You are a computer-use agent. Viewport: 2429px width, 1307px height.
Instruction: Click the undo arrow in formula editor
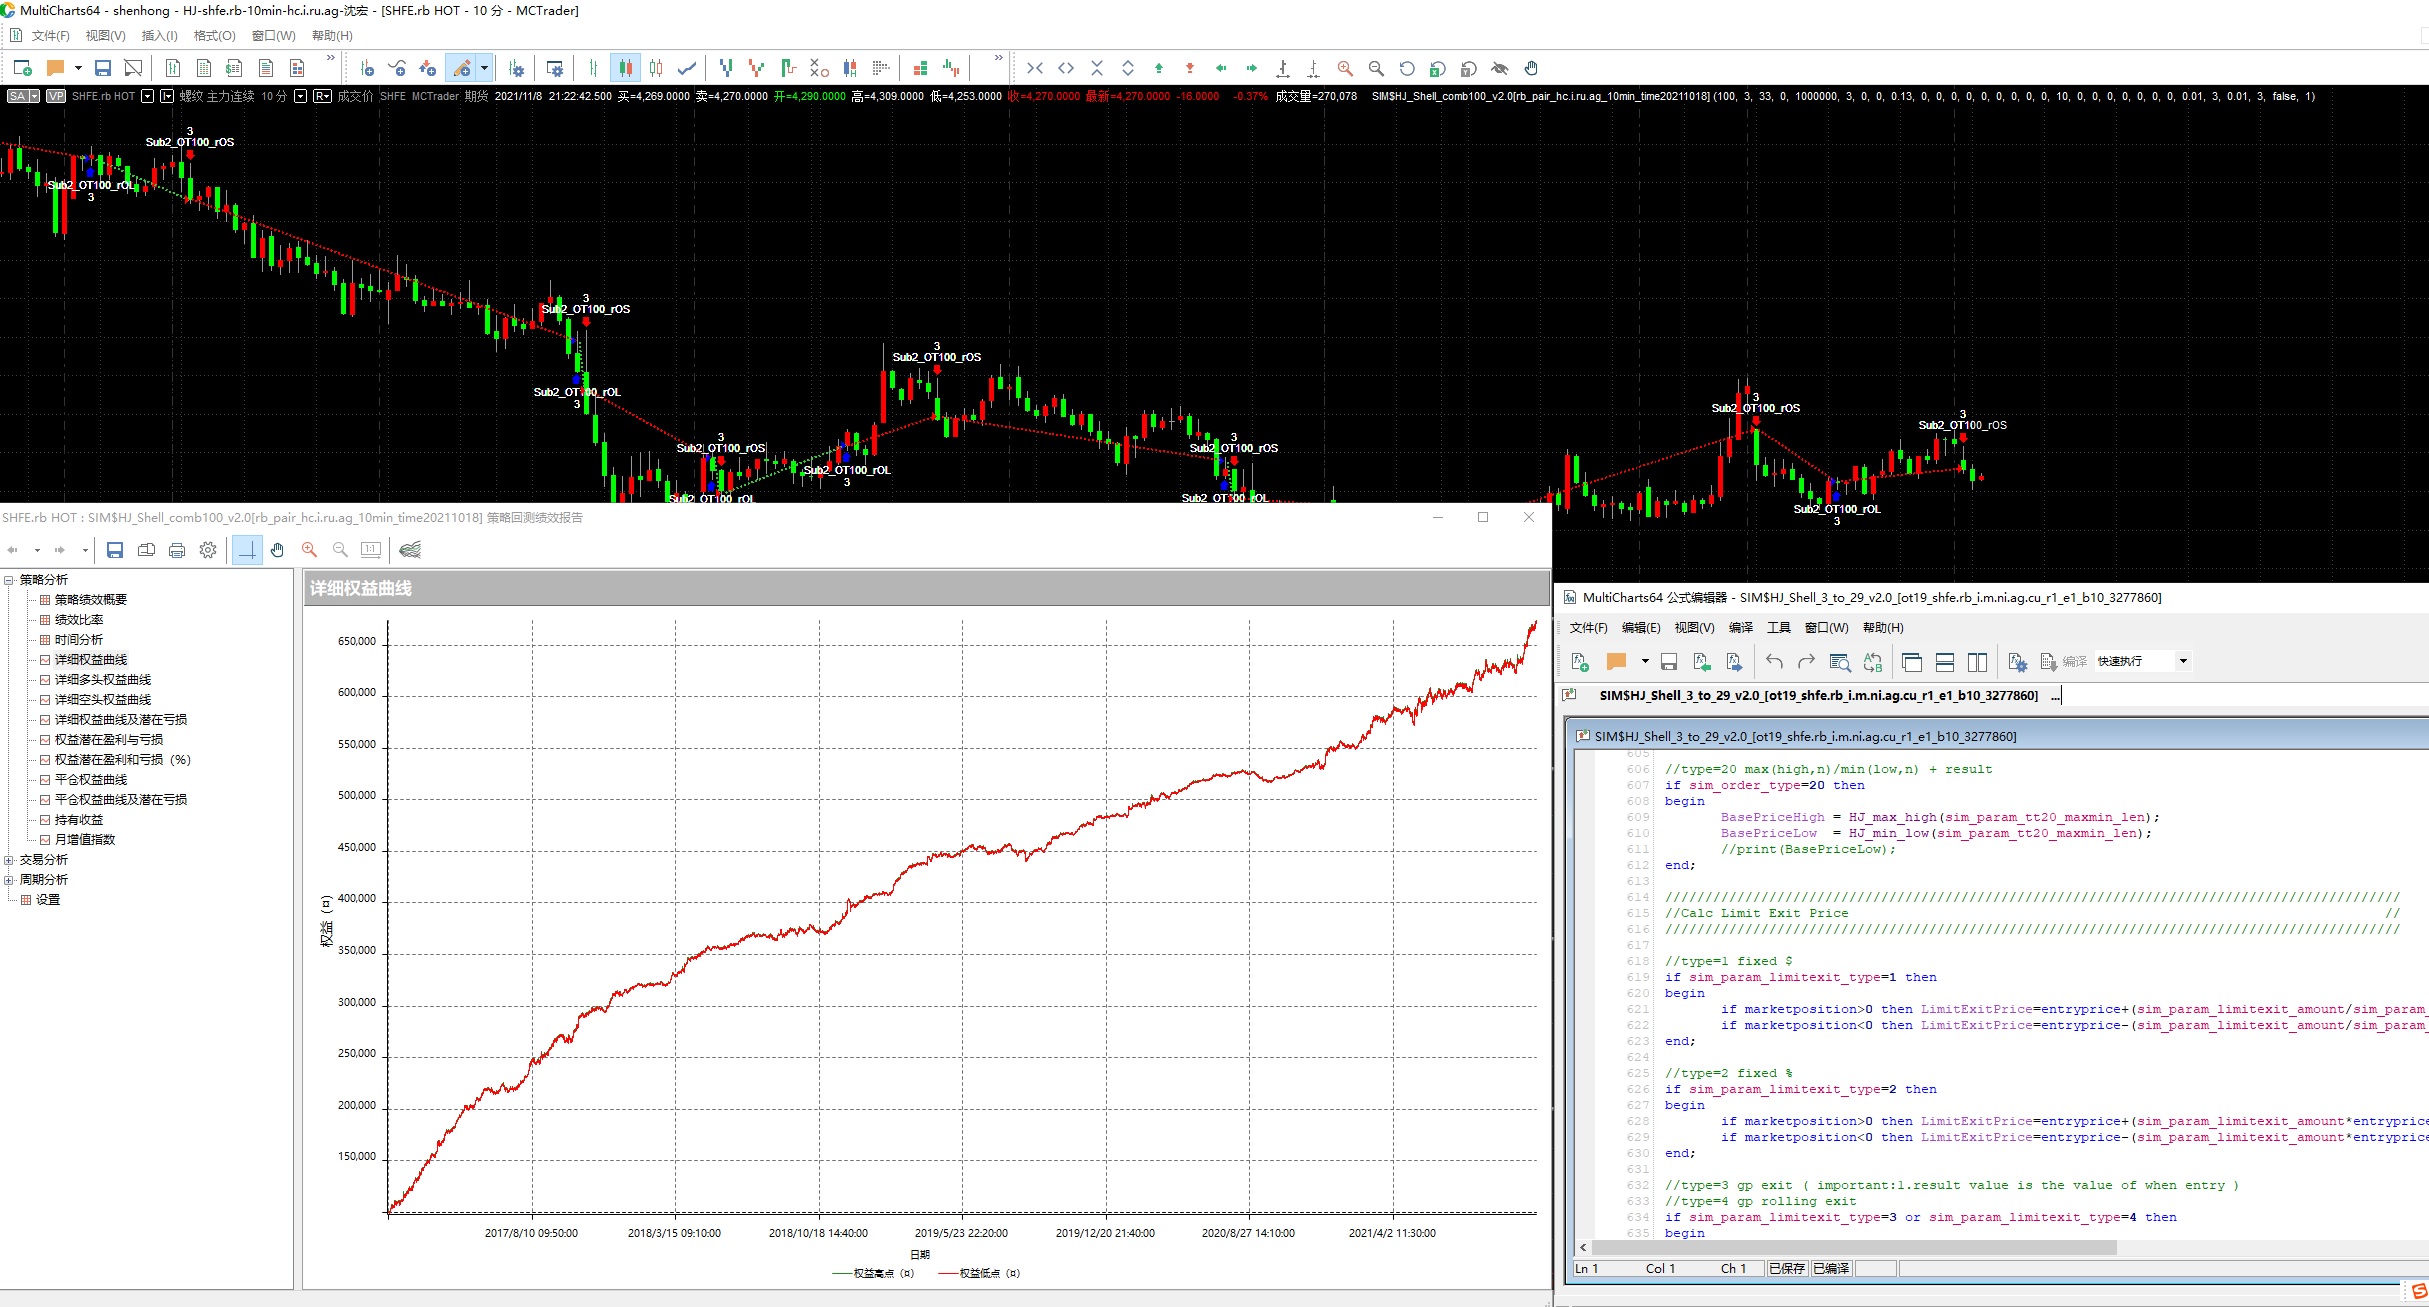1774,661
